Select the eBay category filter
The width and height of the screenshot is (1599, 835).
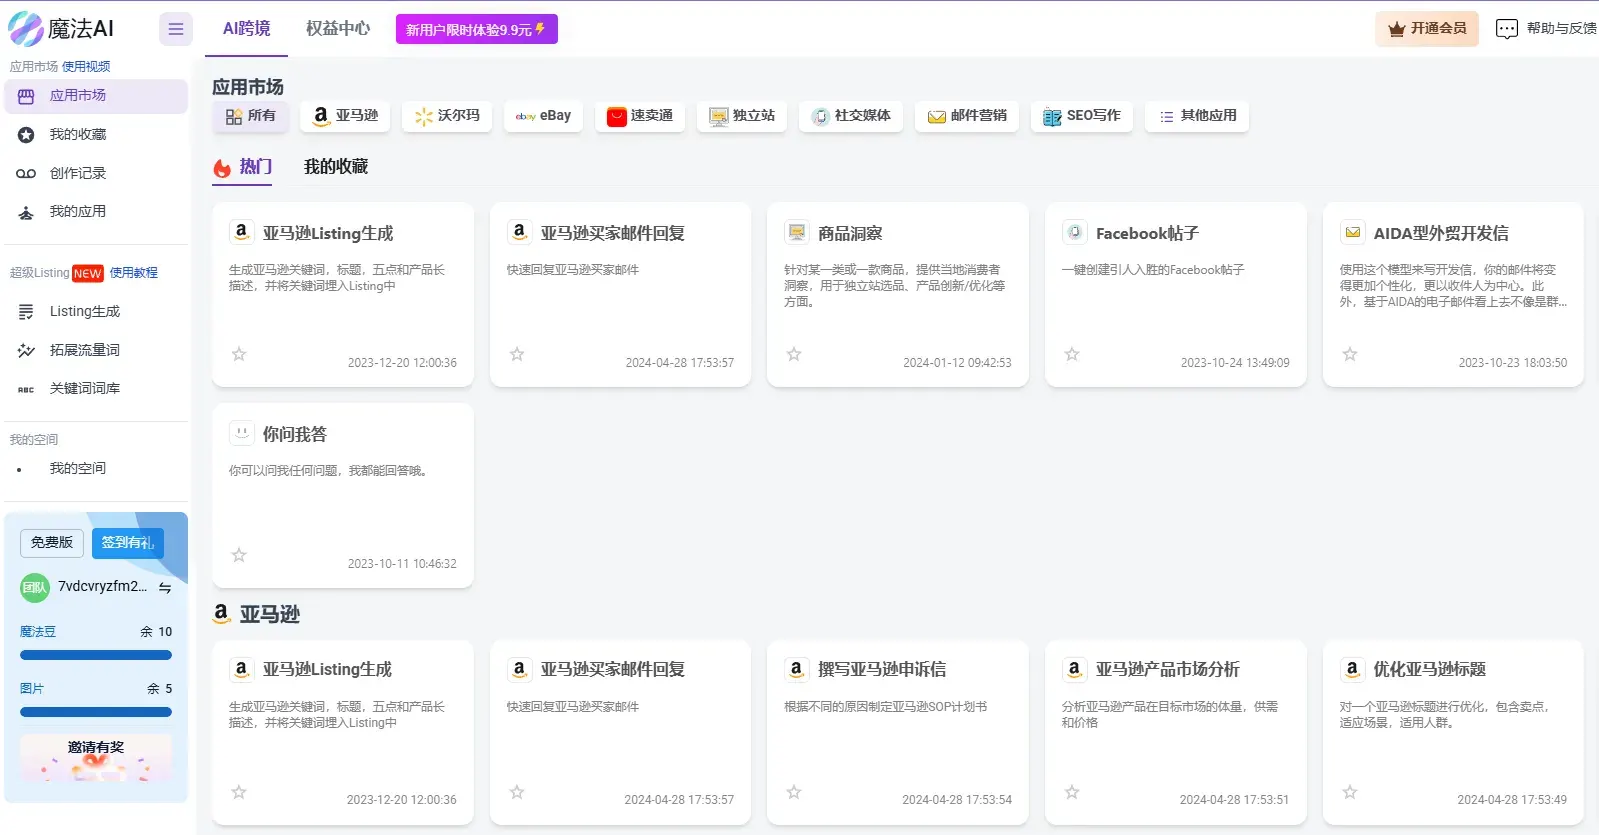coord(543,116)
